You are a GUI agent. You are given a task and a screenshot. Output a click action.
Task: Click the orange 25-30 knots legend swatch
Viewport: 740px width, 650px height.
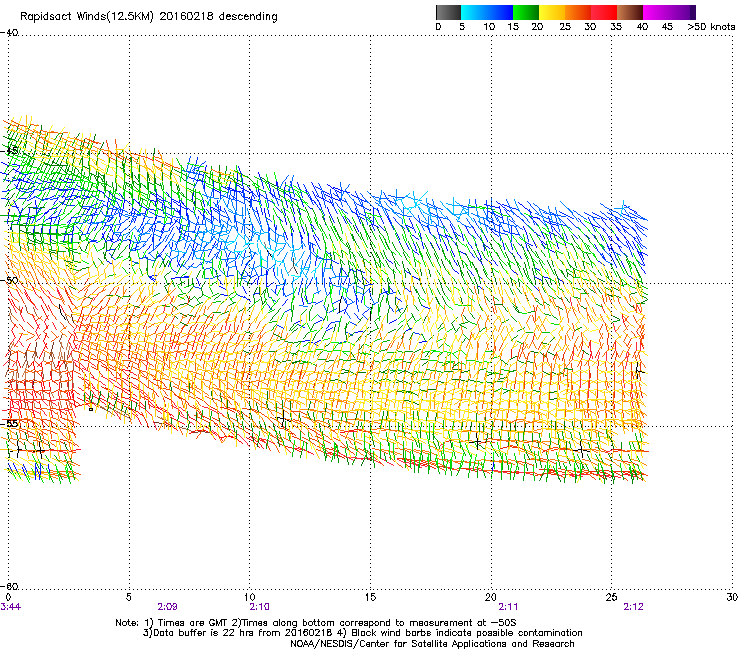(578, 12)
